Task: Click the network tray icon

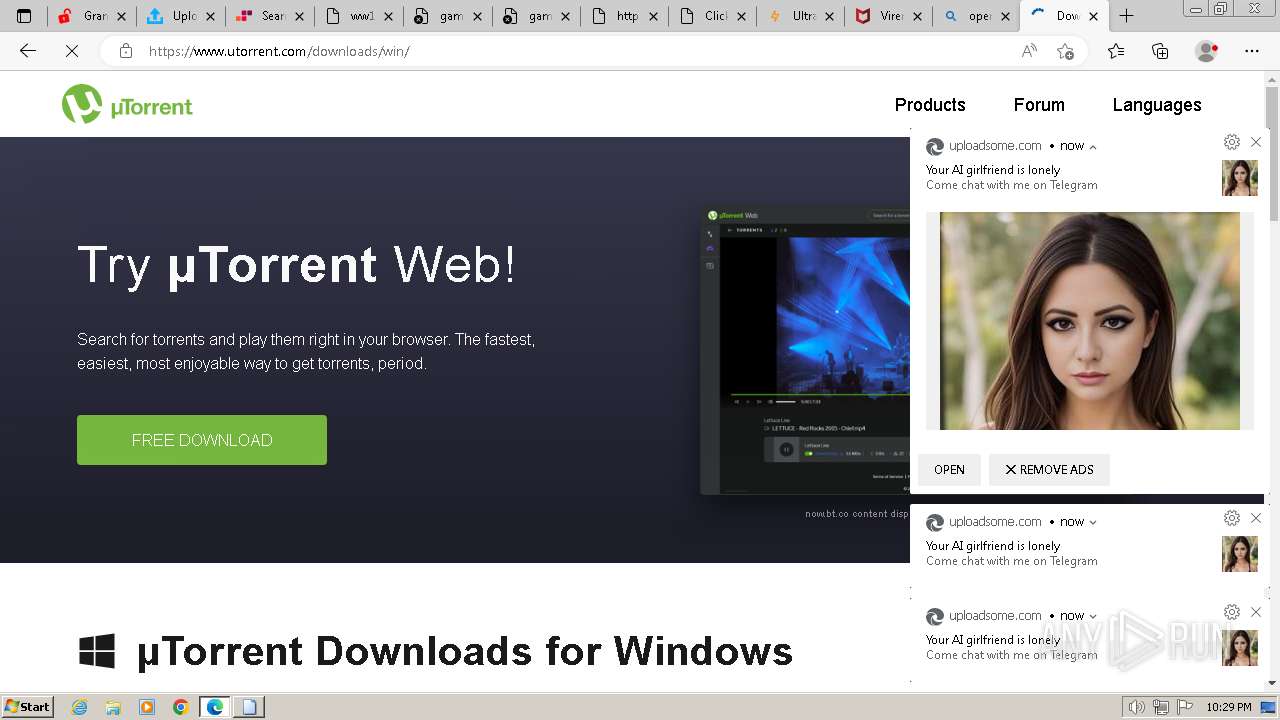Action: pyautogui.click(x=1161, y=707)
